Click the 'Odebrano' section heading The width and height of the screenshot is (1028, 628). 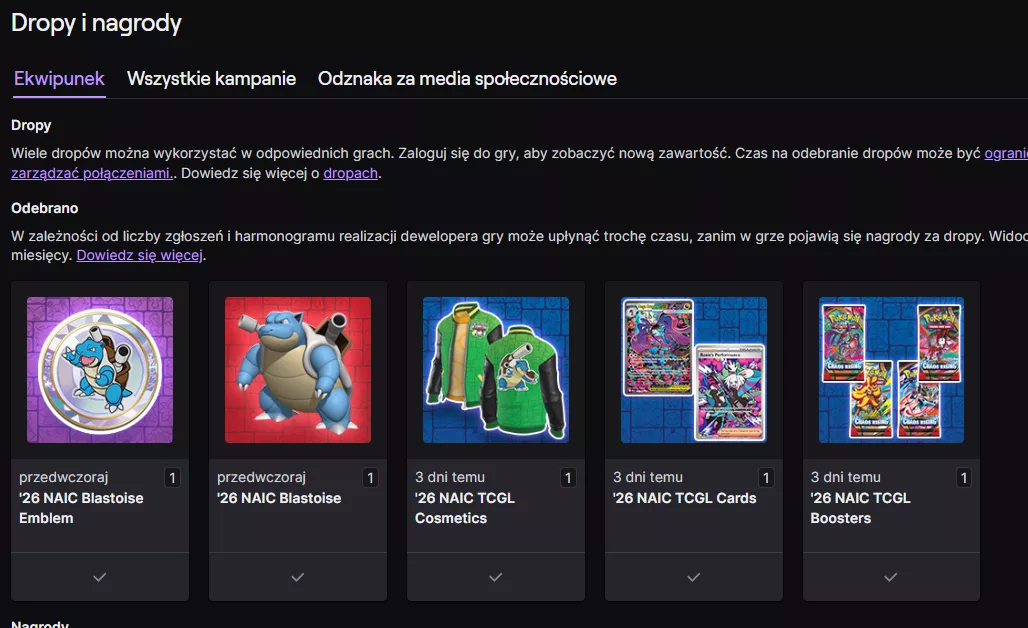[x=45, y=208]
